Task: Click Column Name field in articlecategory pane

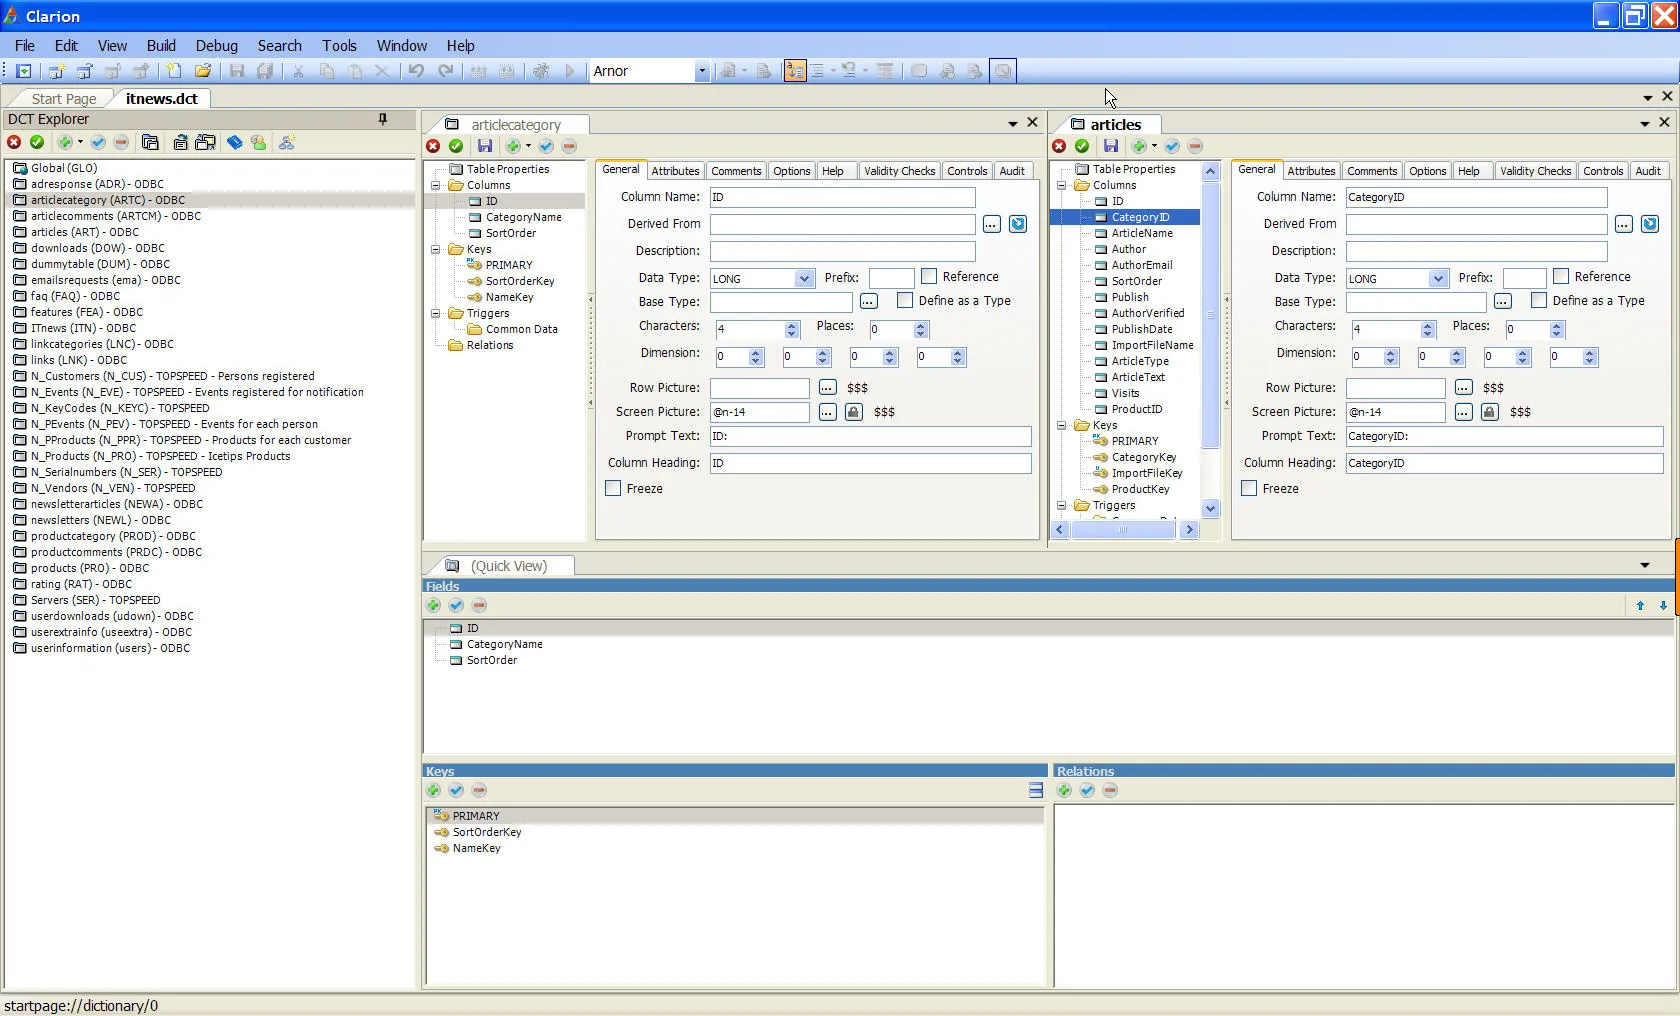Action: point(842,197)
